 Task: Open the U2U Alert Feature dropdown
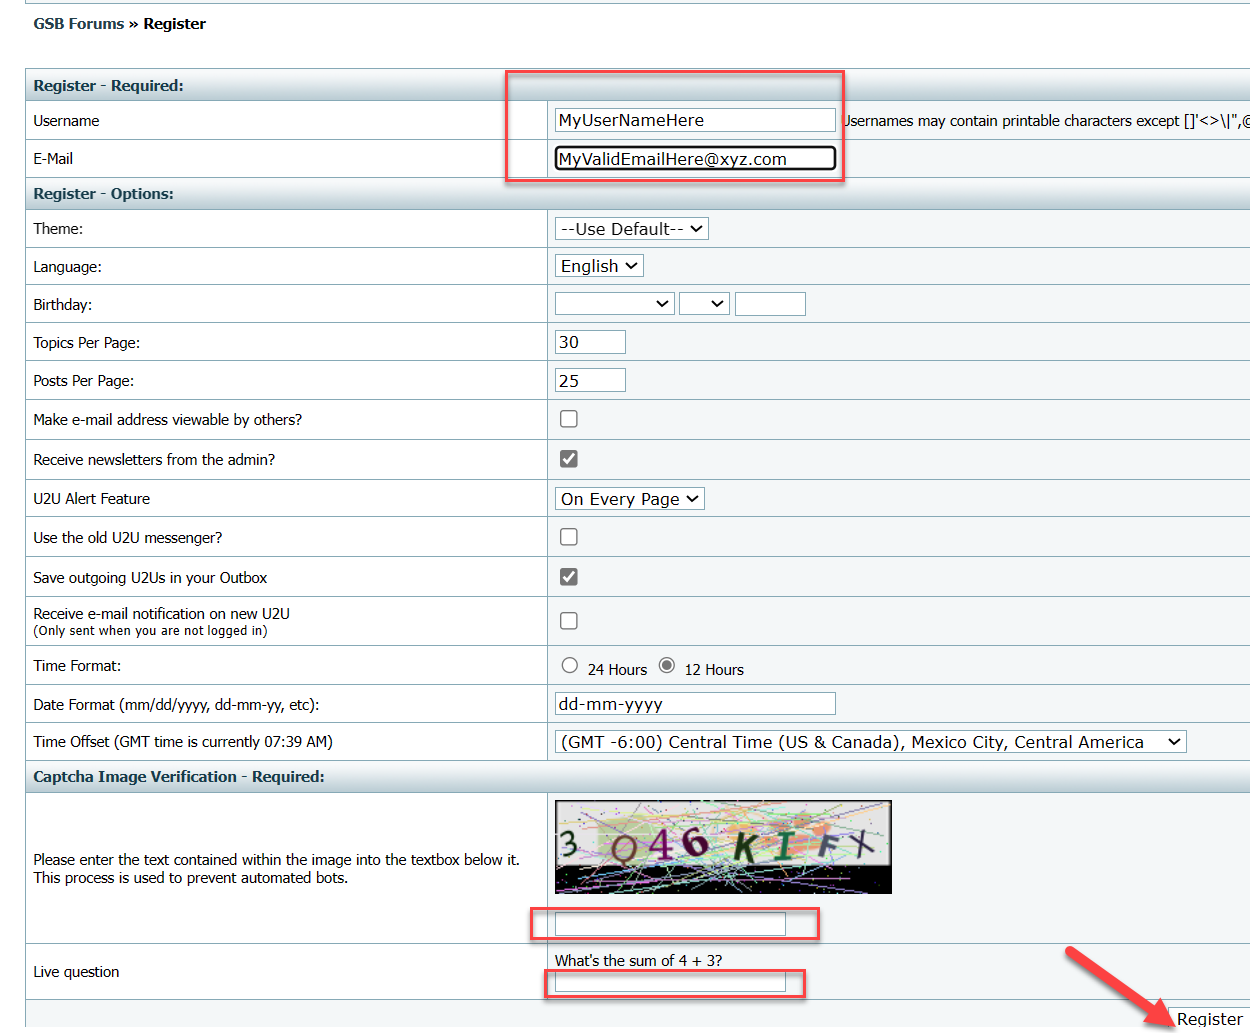click(629, 499)
